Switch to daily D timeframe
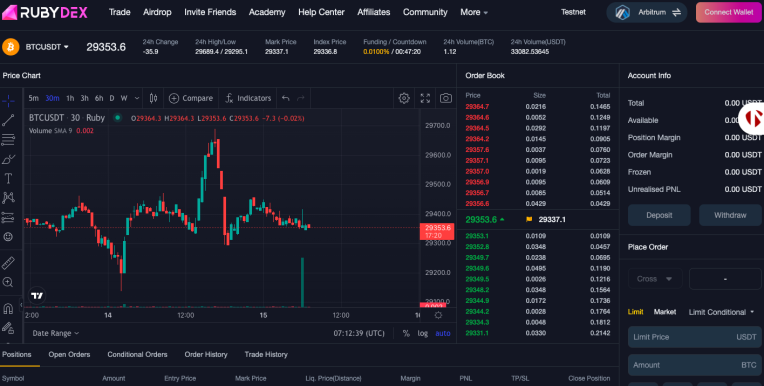 [x=112, y=98]
